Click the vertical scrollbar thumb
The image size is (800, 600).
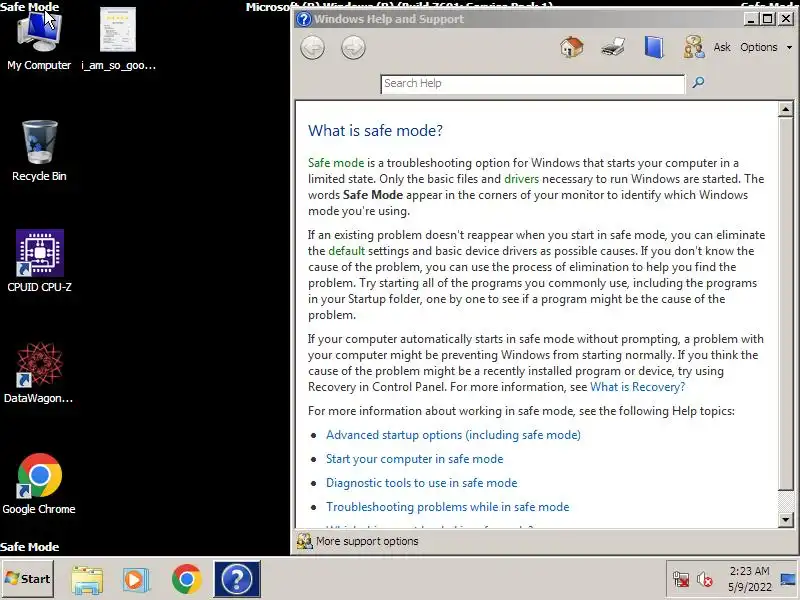(x=785, y=303)
